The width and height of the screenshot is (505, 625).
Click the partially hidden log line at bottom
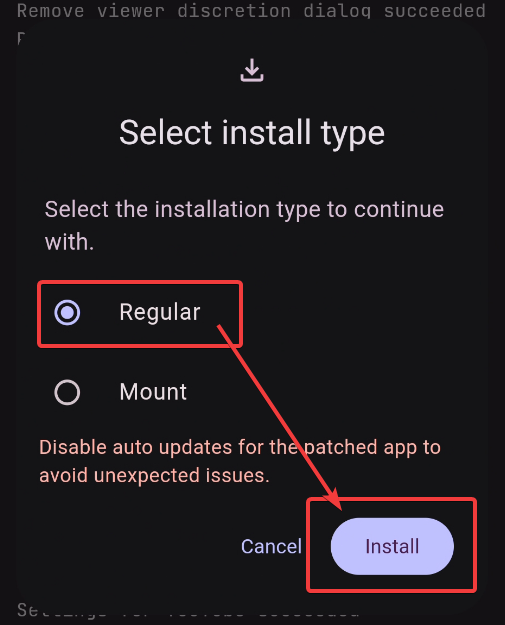[x=188, y=611]
